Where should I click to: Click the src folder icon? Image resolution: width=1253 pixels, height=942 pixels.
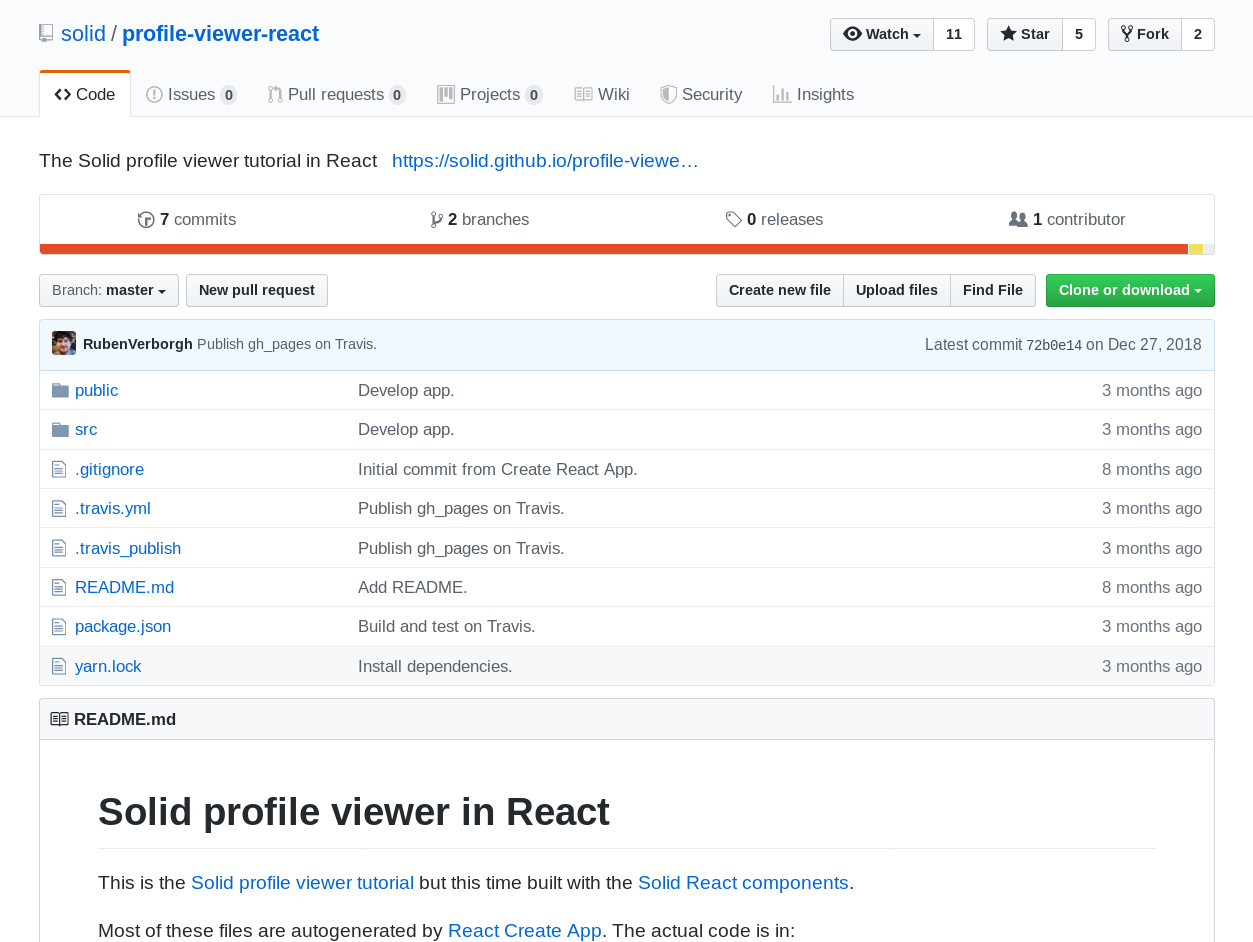[x=60, y=430]
